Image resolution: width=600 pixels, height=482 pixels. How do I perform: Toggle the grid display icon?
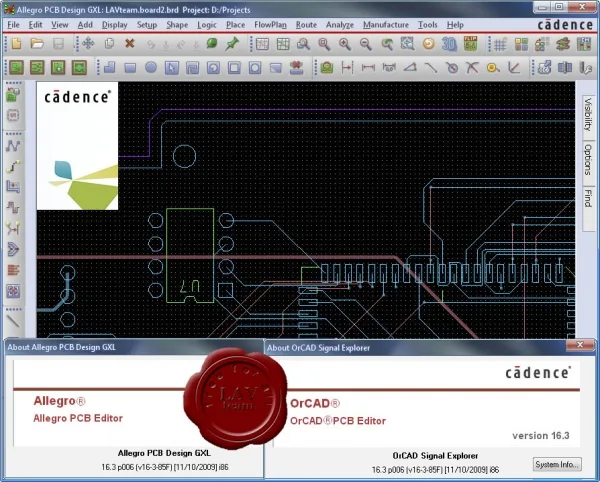click(500, 44)
